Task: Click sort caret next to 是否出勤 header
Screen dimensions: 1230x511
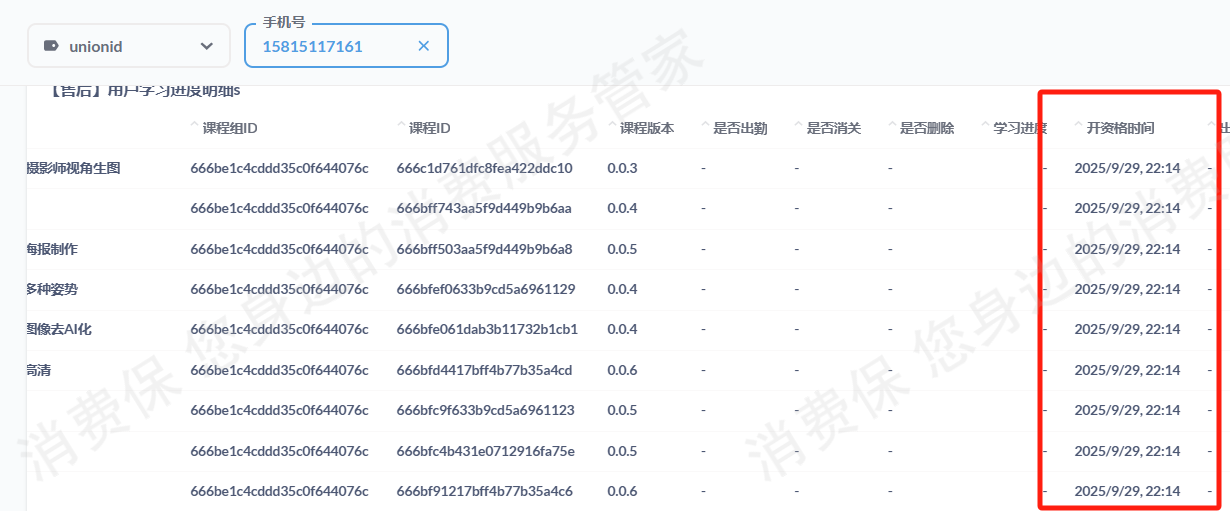Action: click(706, 127)
